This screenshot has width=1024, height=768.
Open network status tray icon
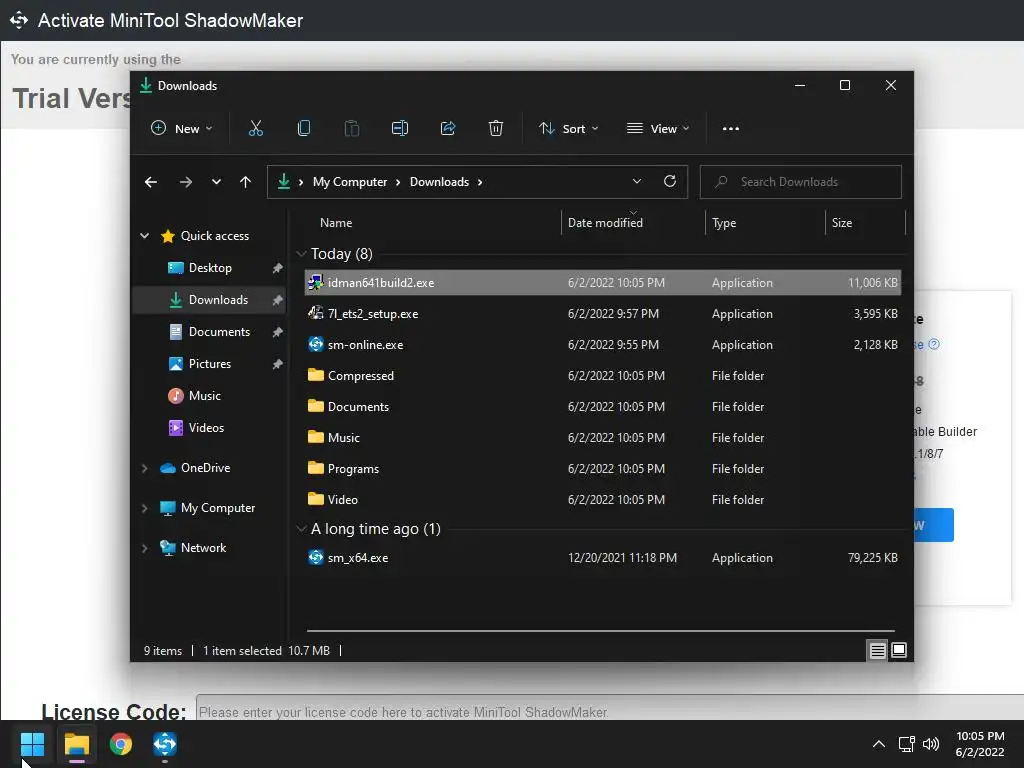[906, 744]
